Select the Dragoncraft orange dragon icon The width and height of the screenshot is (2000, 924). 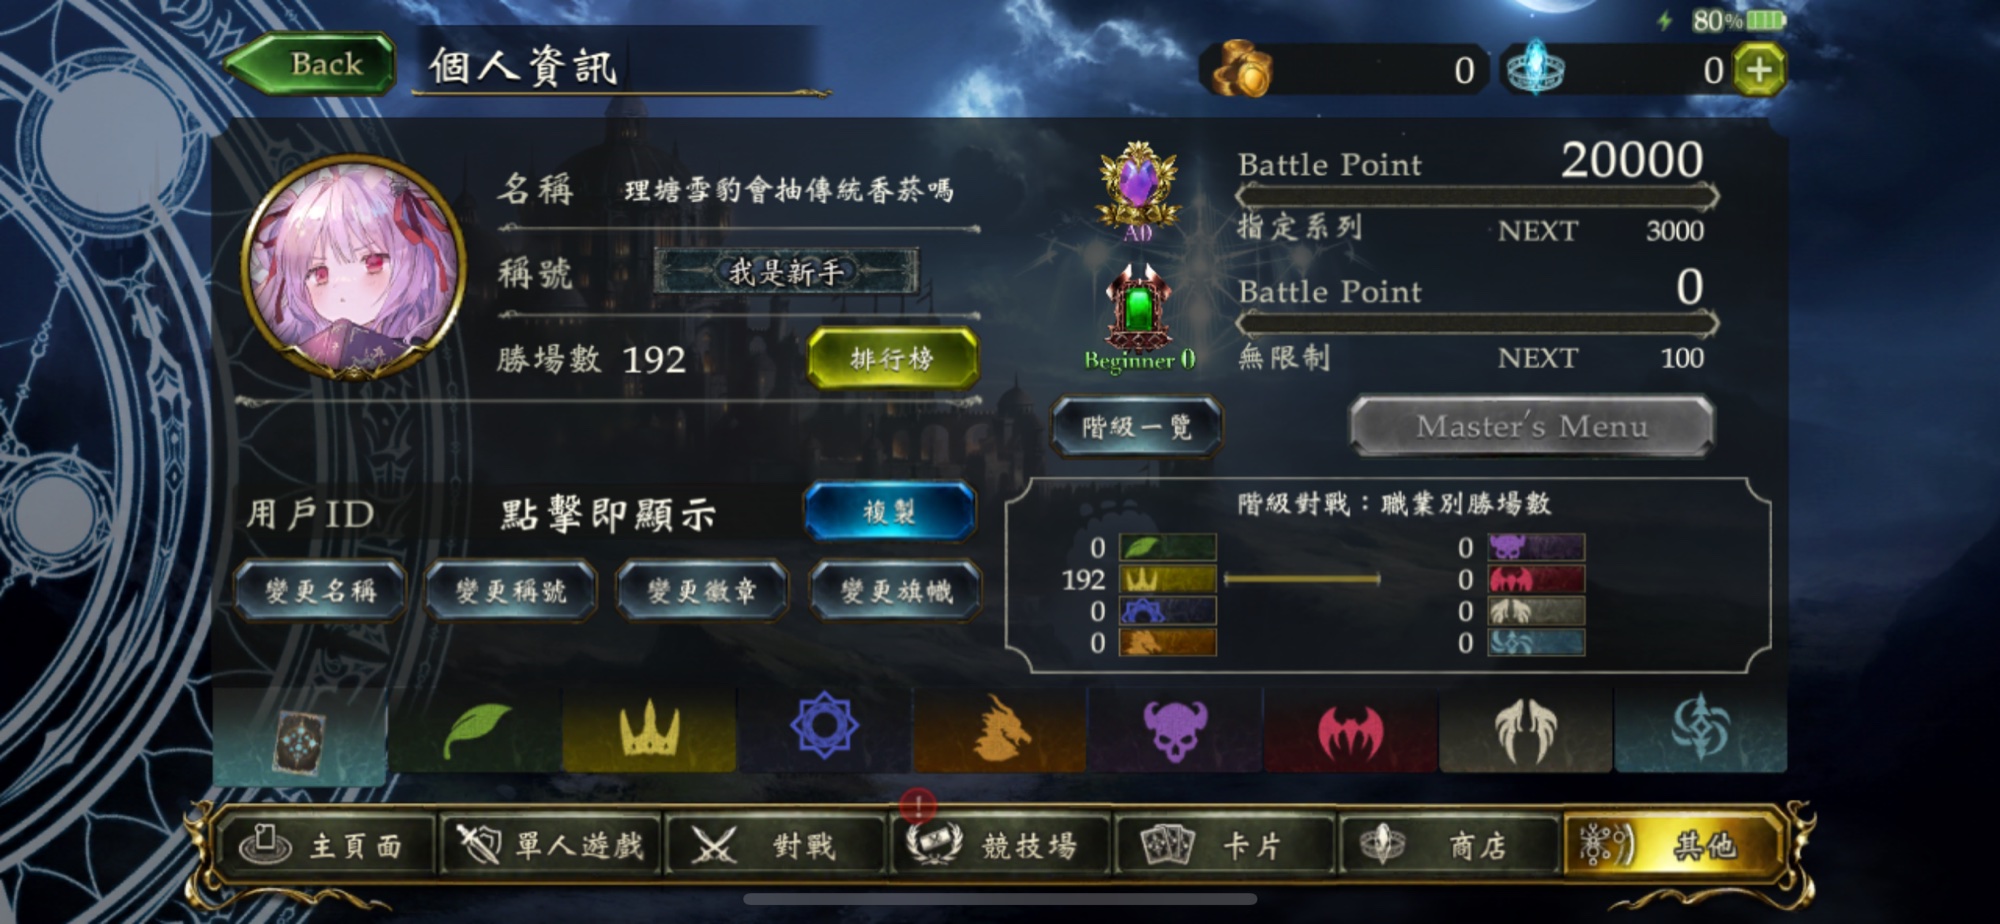(999, 731)
